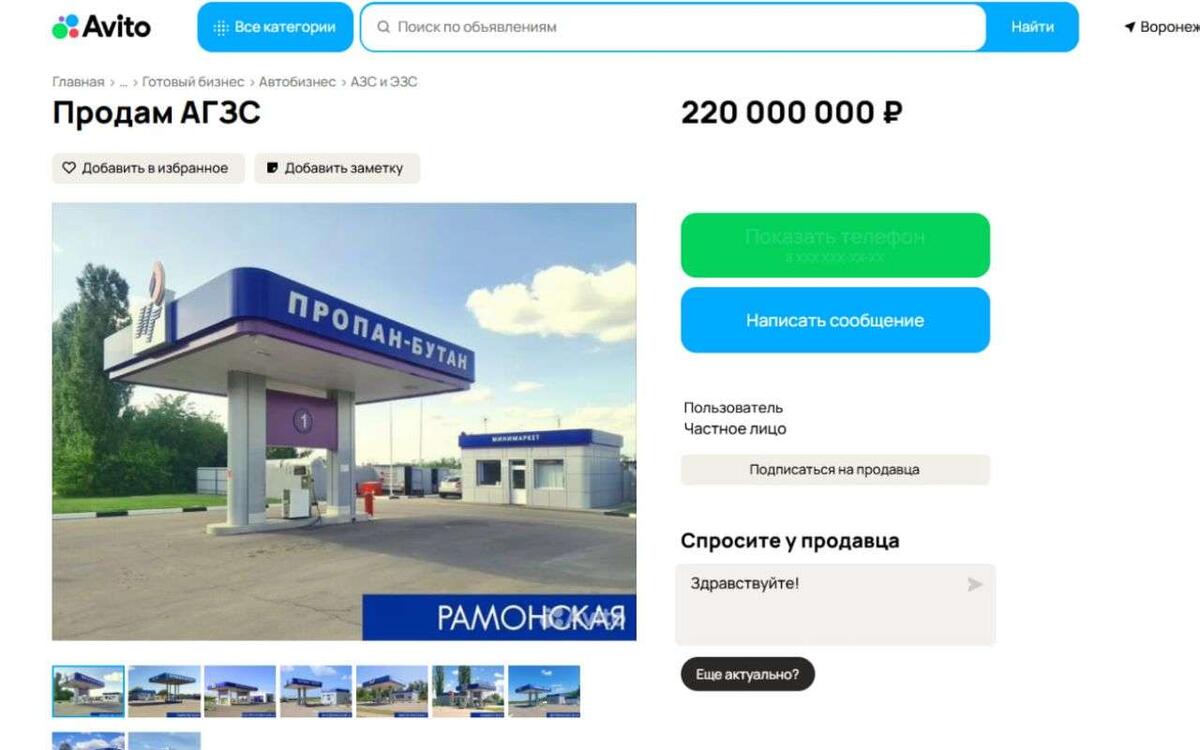Screen dimensions: 1200x750
Task: Click the send arrow in the message box
Action: 975,584
